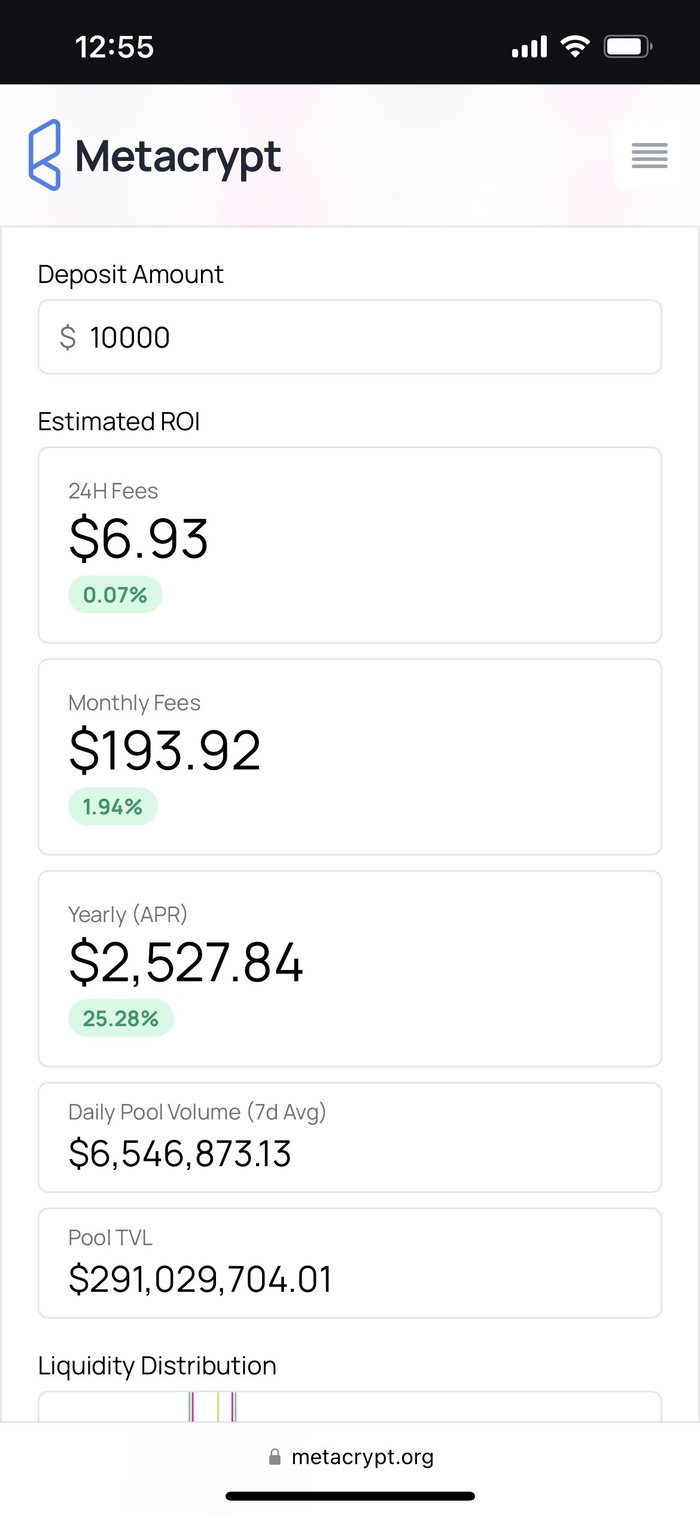Viewport: 700px width, 1515px height.
Task: Click the Metacrypt brand name
Action: tap(178, 157)
